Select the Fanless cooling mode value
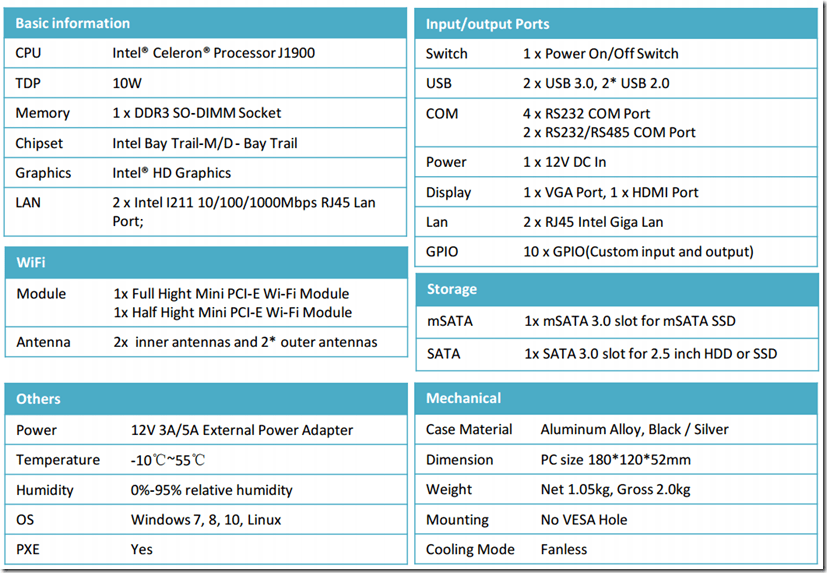Image resolution: width=827 pixels, height=573 pixels. pos(564,549)
